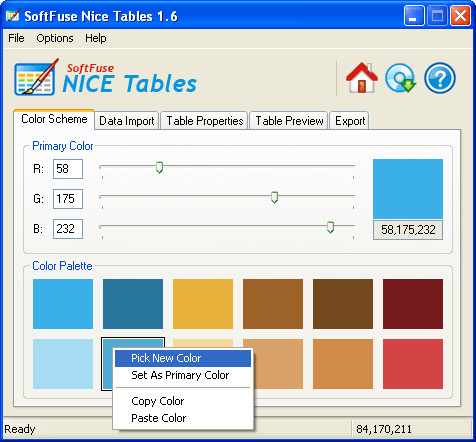
Task: Select Copy Color in the context menu
Action: (183, 401)
